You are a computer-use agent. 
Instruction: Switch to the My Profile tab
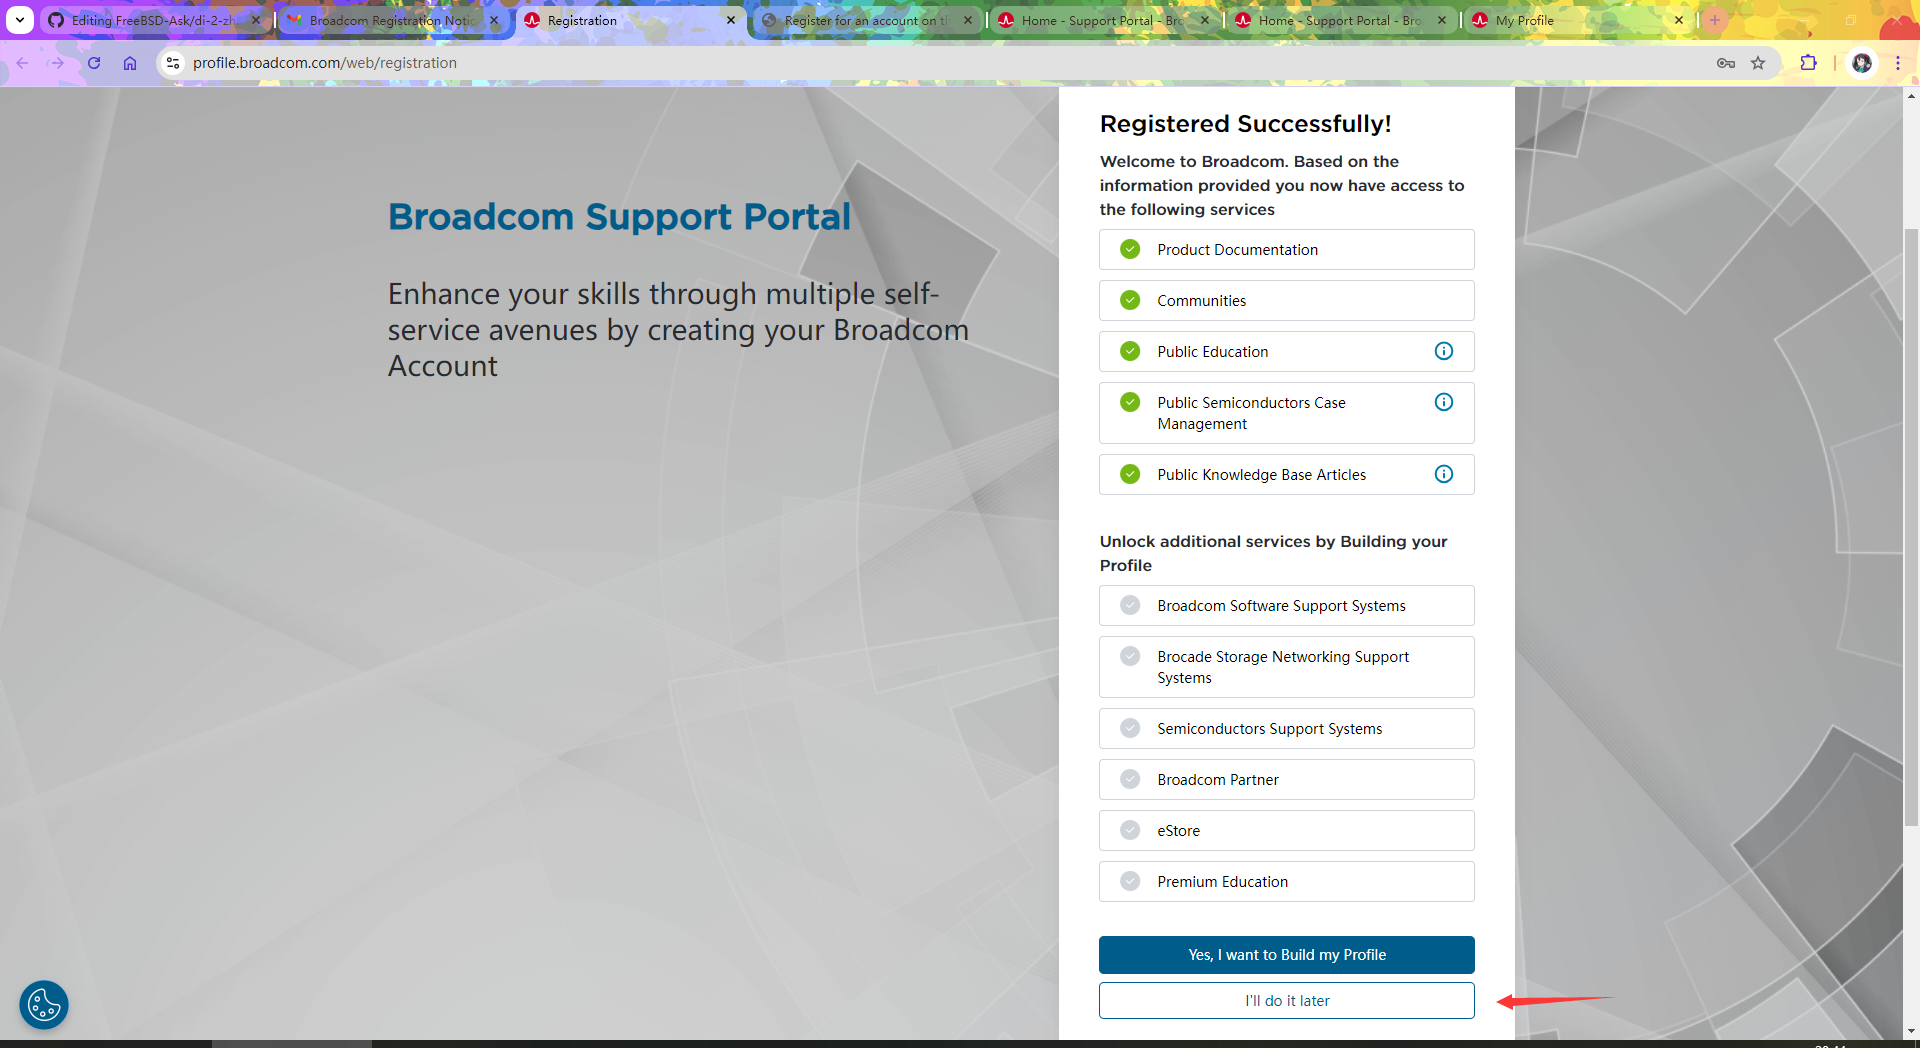point(1568,20)
